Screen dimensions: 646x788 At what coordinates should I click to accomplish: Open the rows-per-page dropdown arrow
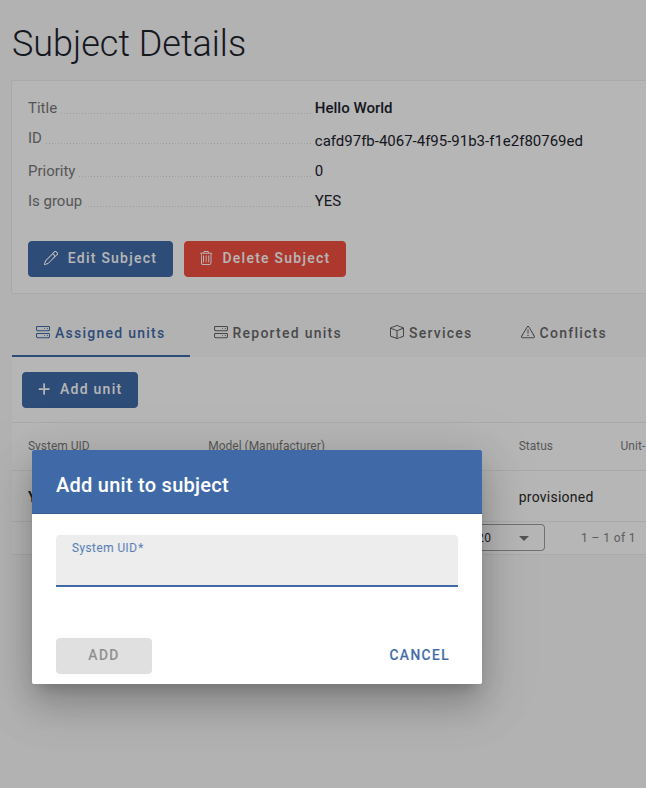tap(523, 538)
